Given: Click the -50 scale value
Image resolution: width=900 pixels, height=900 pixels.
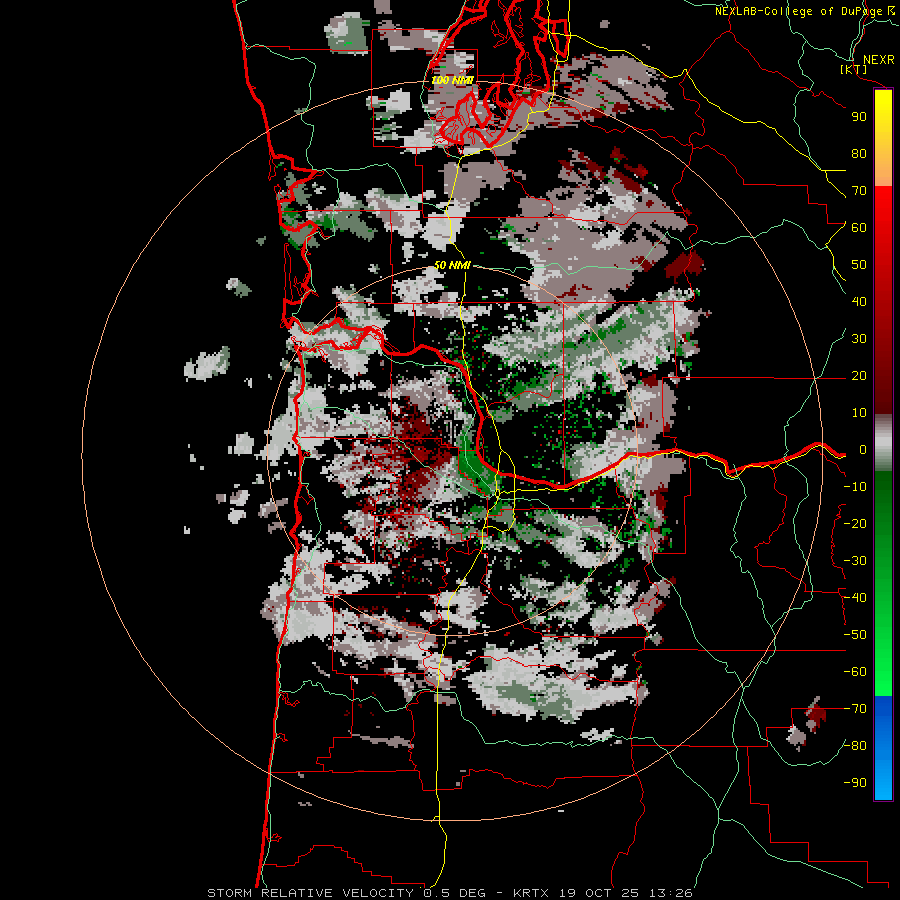Looking at the screenshot, I should [x=855, y=635].
